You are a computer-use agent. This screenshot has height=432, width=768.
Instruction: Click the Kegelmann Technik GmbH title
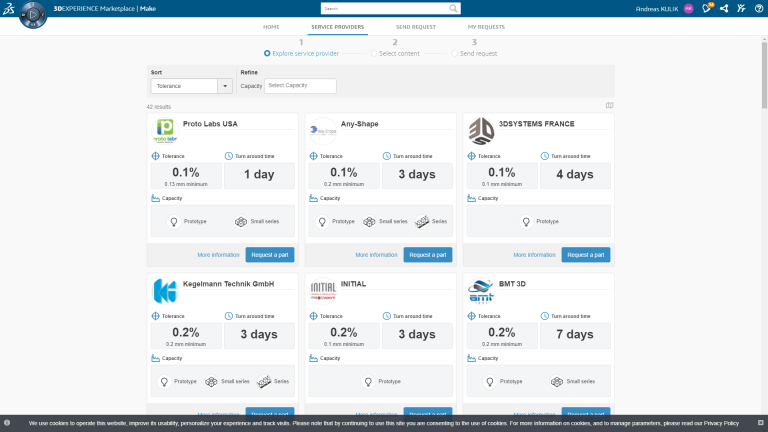[228, 284]
